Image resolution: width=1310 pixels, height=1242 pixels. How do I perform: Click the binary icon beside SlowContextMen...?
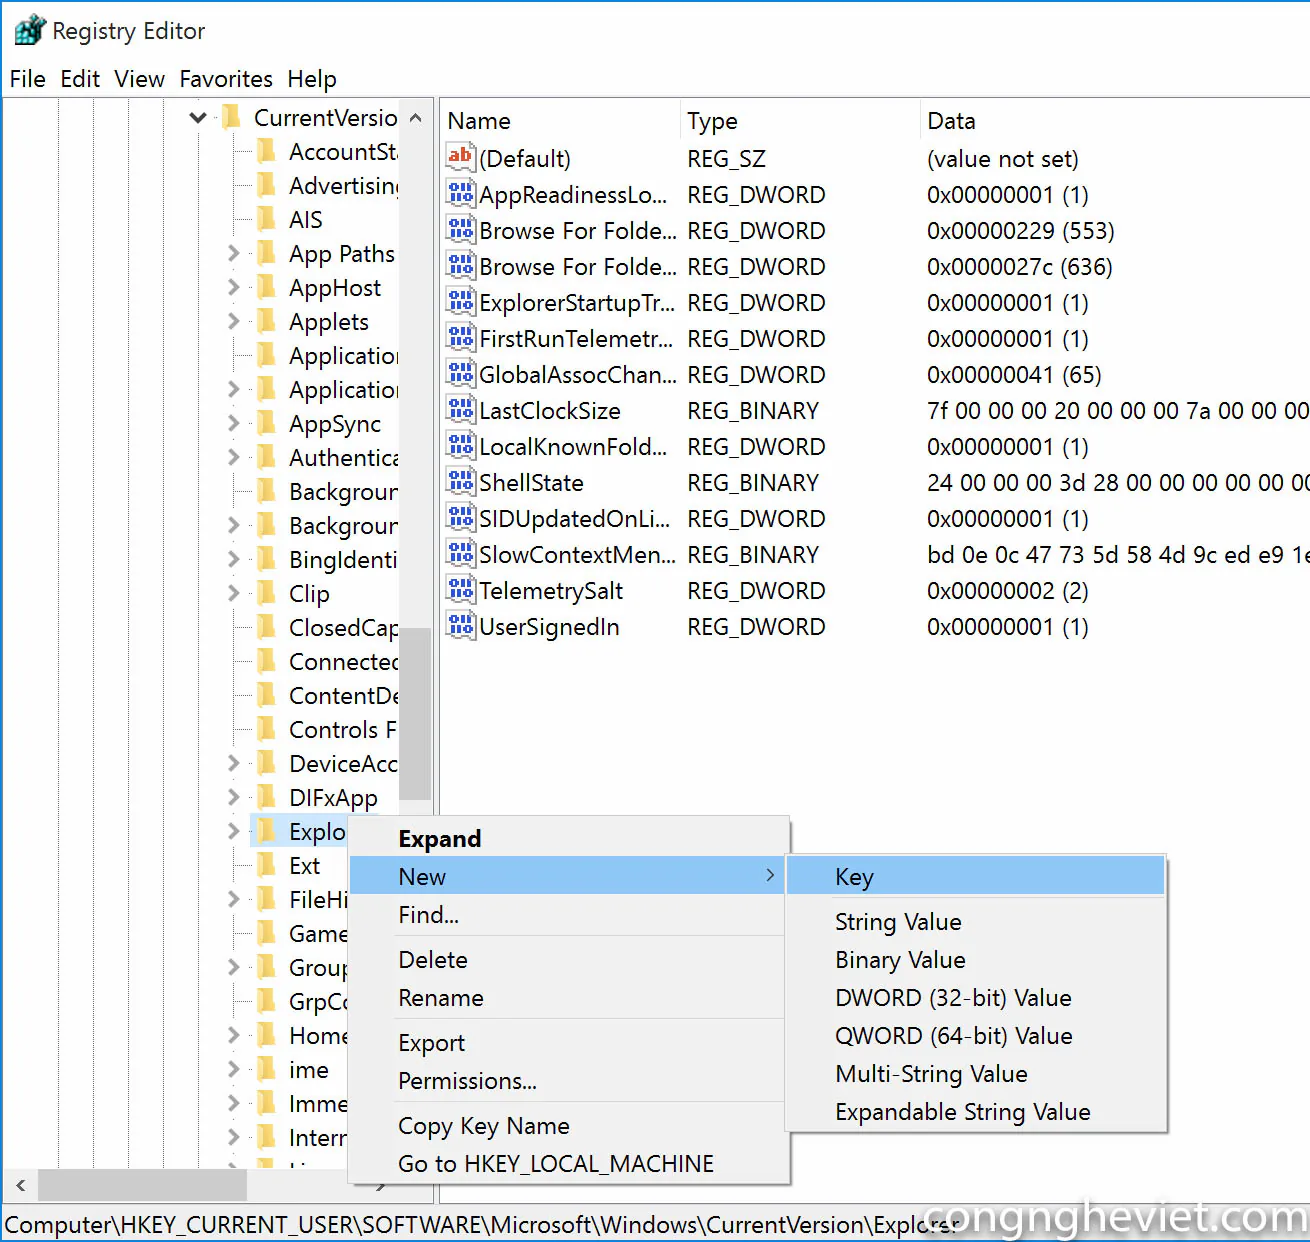460,553
